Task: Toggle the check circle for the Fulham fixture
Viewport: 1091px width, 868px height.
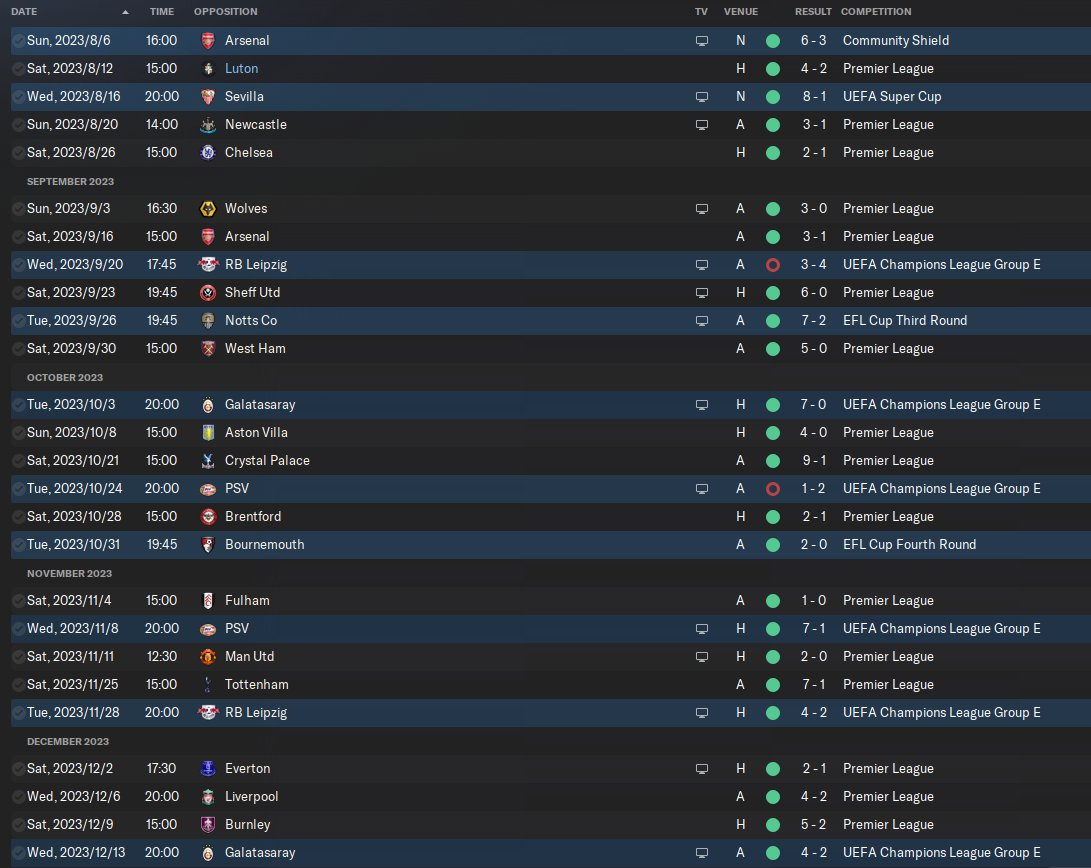Action: tap(19, 601)
